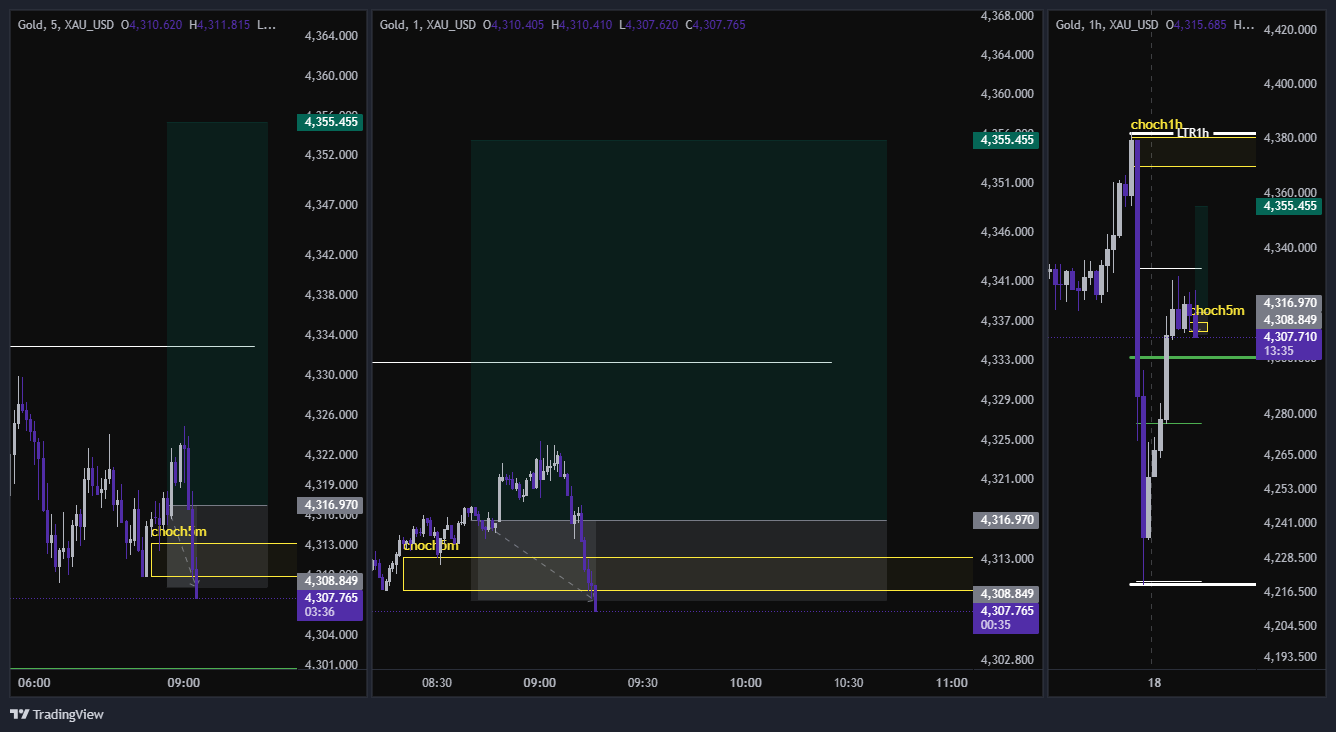Click the 18 date label on the 1h chart
This screenshot has height=732, width=1336.
click(x=1154, y=683)
